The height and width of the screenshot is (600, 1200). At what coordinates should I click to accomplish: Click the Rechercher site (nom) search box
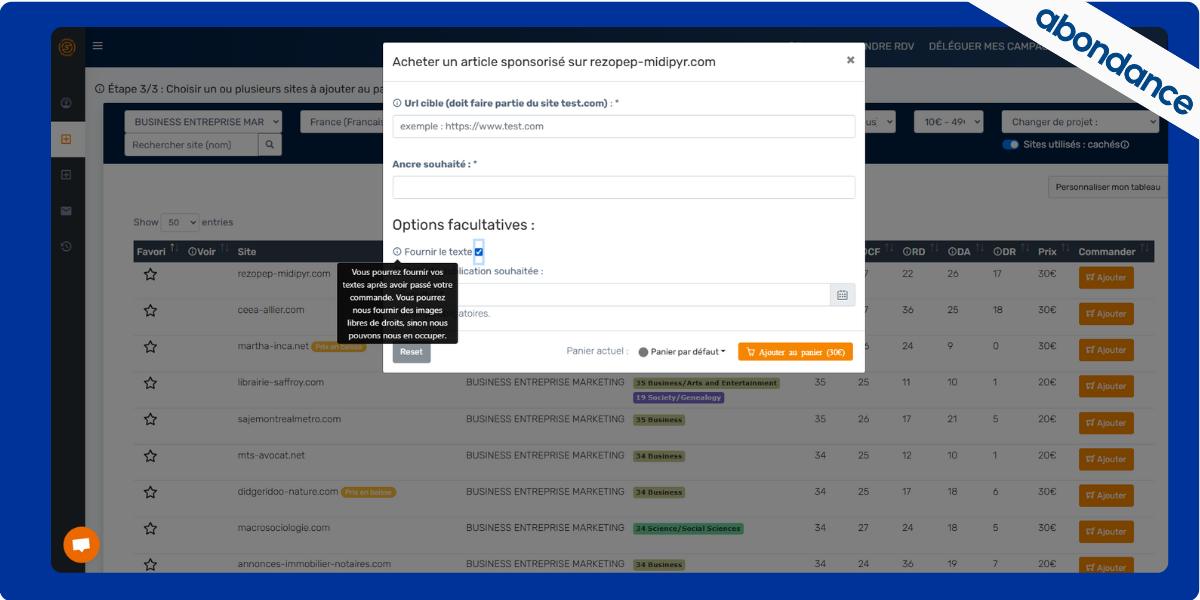(x=192, y=145)
